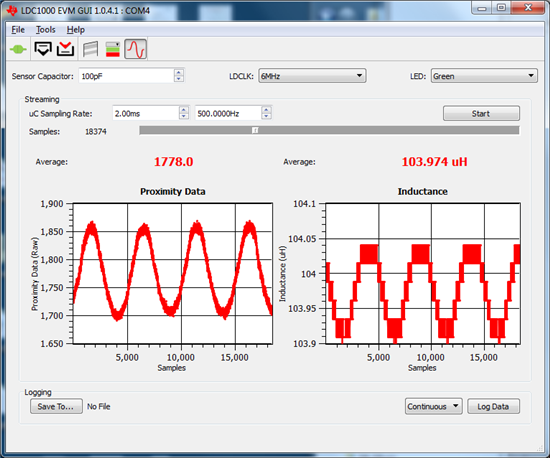Open the gray register pages icon
The height and width of the screenshot is (458, 550).
(x=90, y=49)
